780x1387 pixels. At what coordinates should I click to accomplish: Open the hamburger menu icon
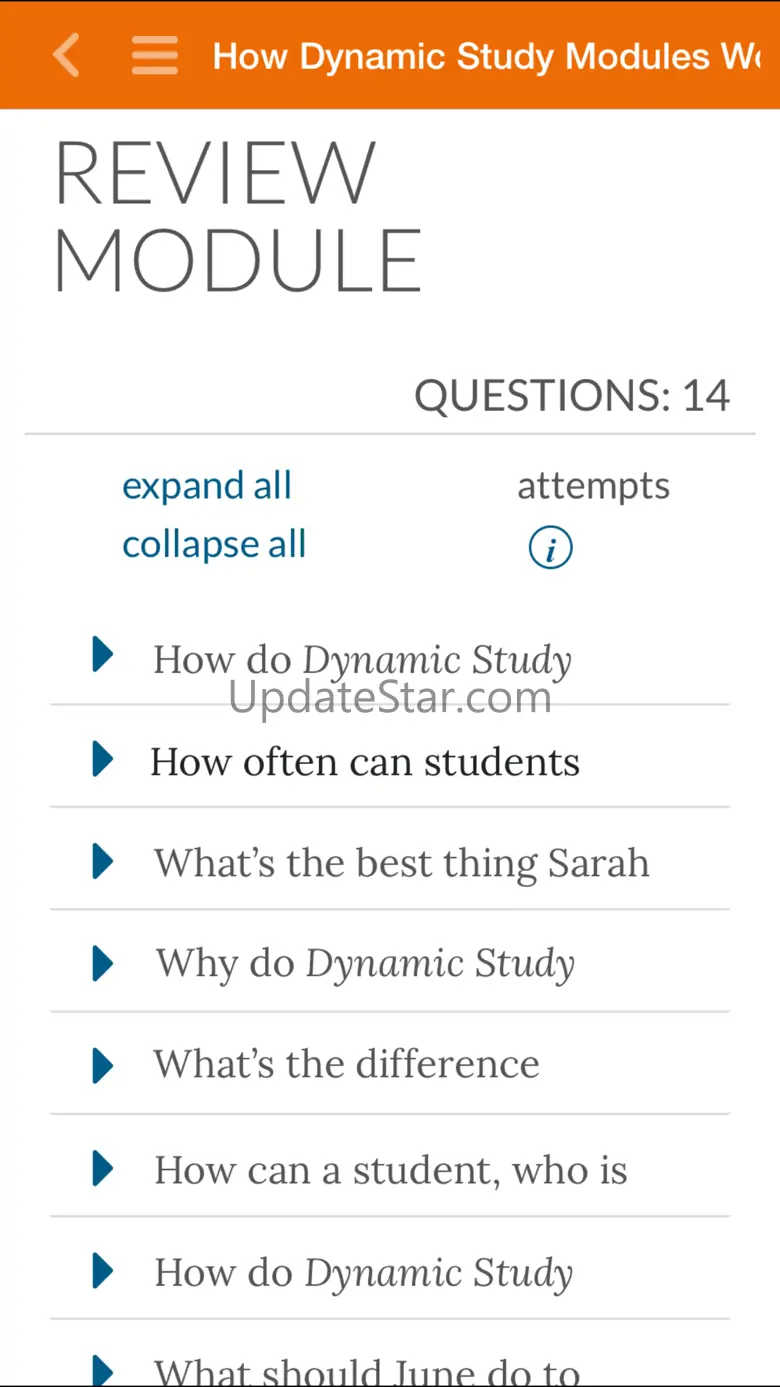pos(155,56)
